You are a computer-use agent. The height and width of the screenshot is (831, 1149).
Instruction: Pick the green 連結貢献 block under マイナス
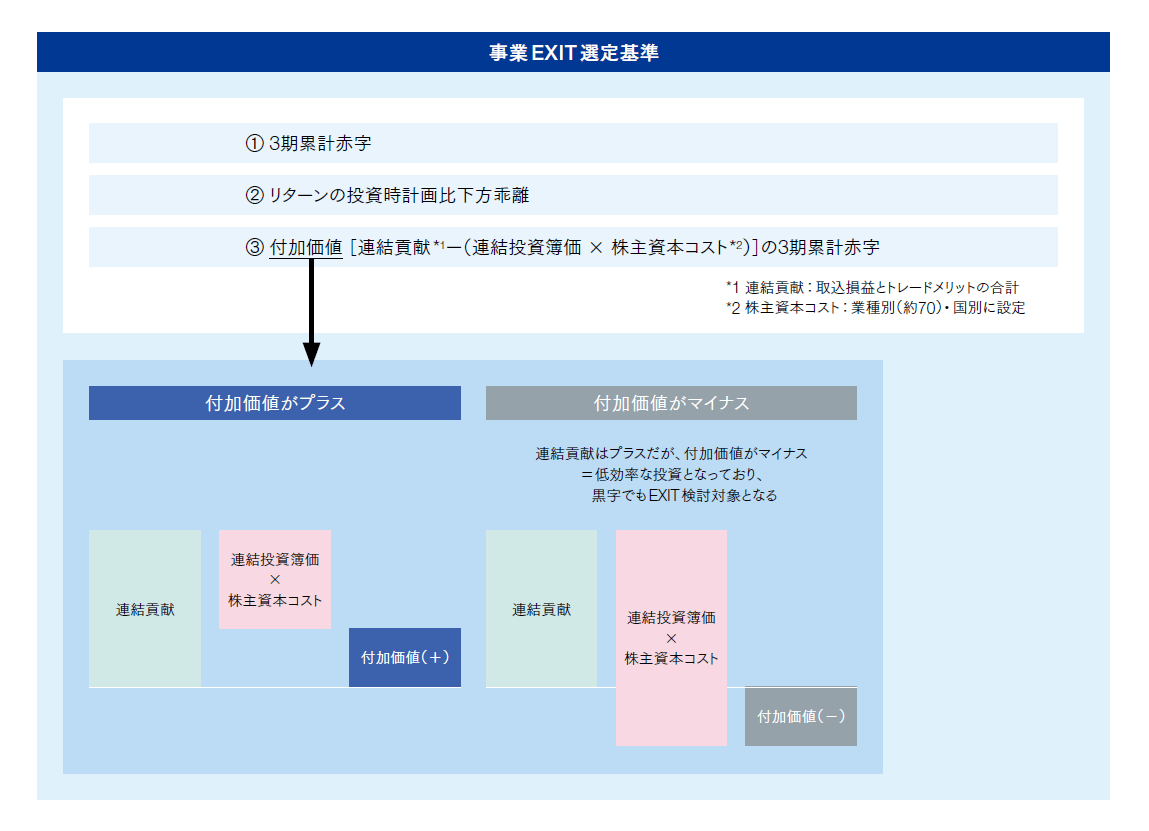coord(541,609)
